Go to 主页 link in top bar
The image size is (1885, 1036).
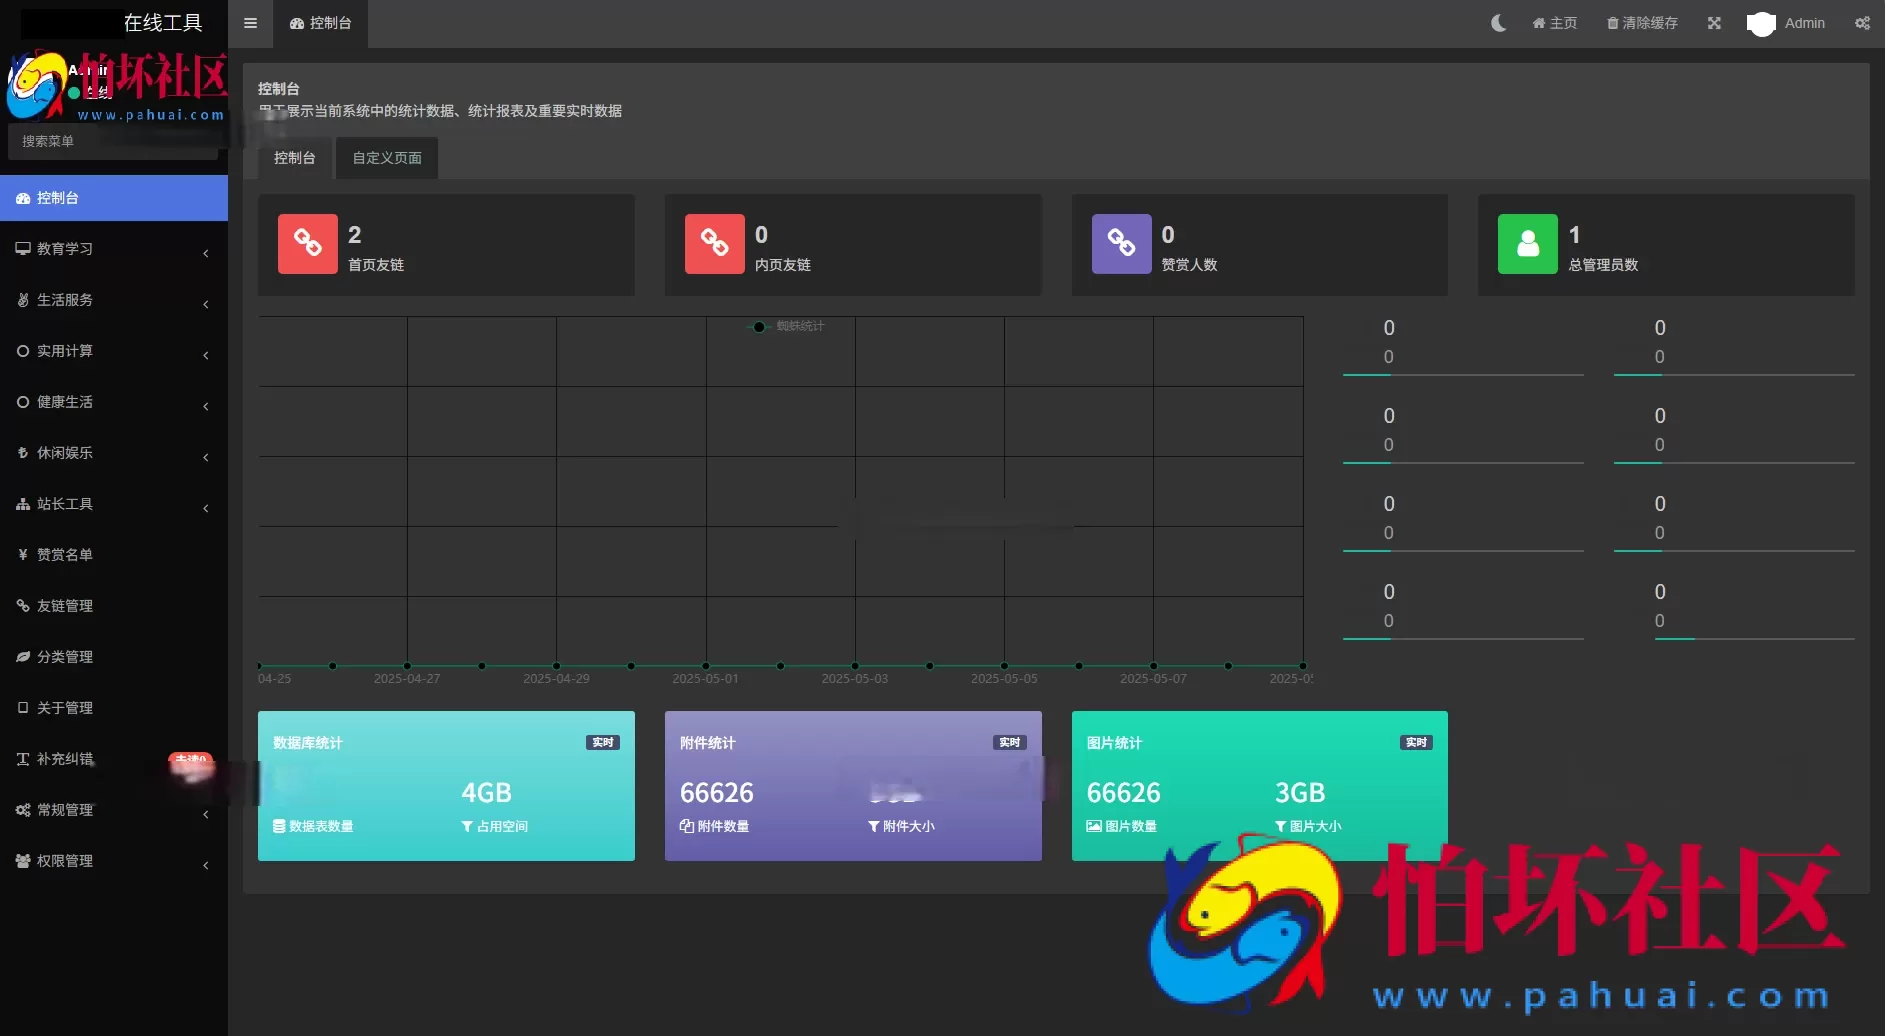click(1555, 23)
